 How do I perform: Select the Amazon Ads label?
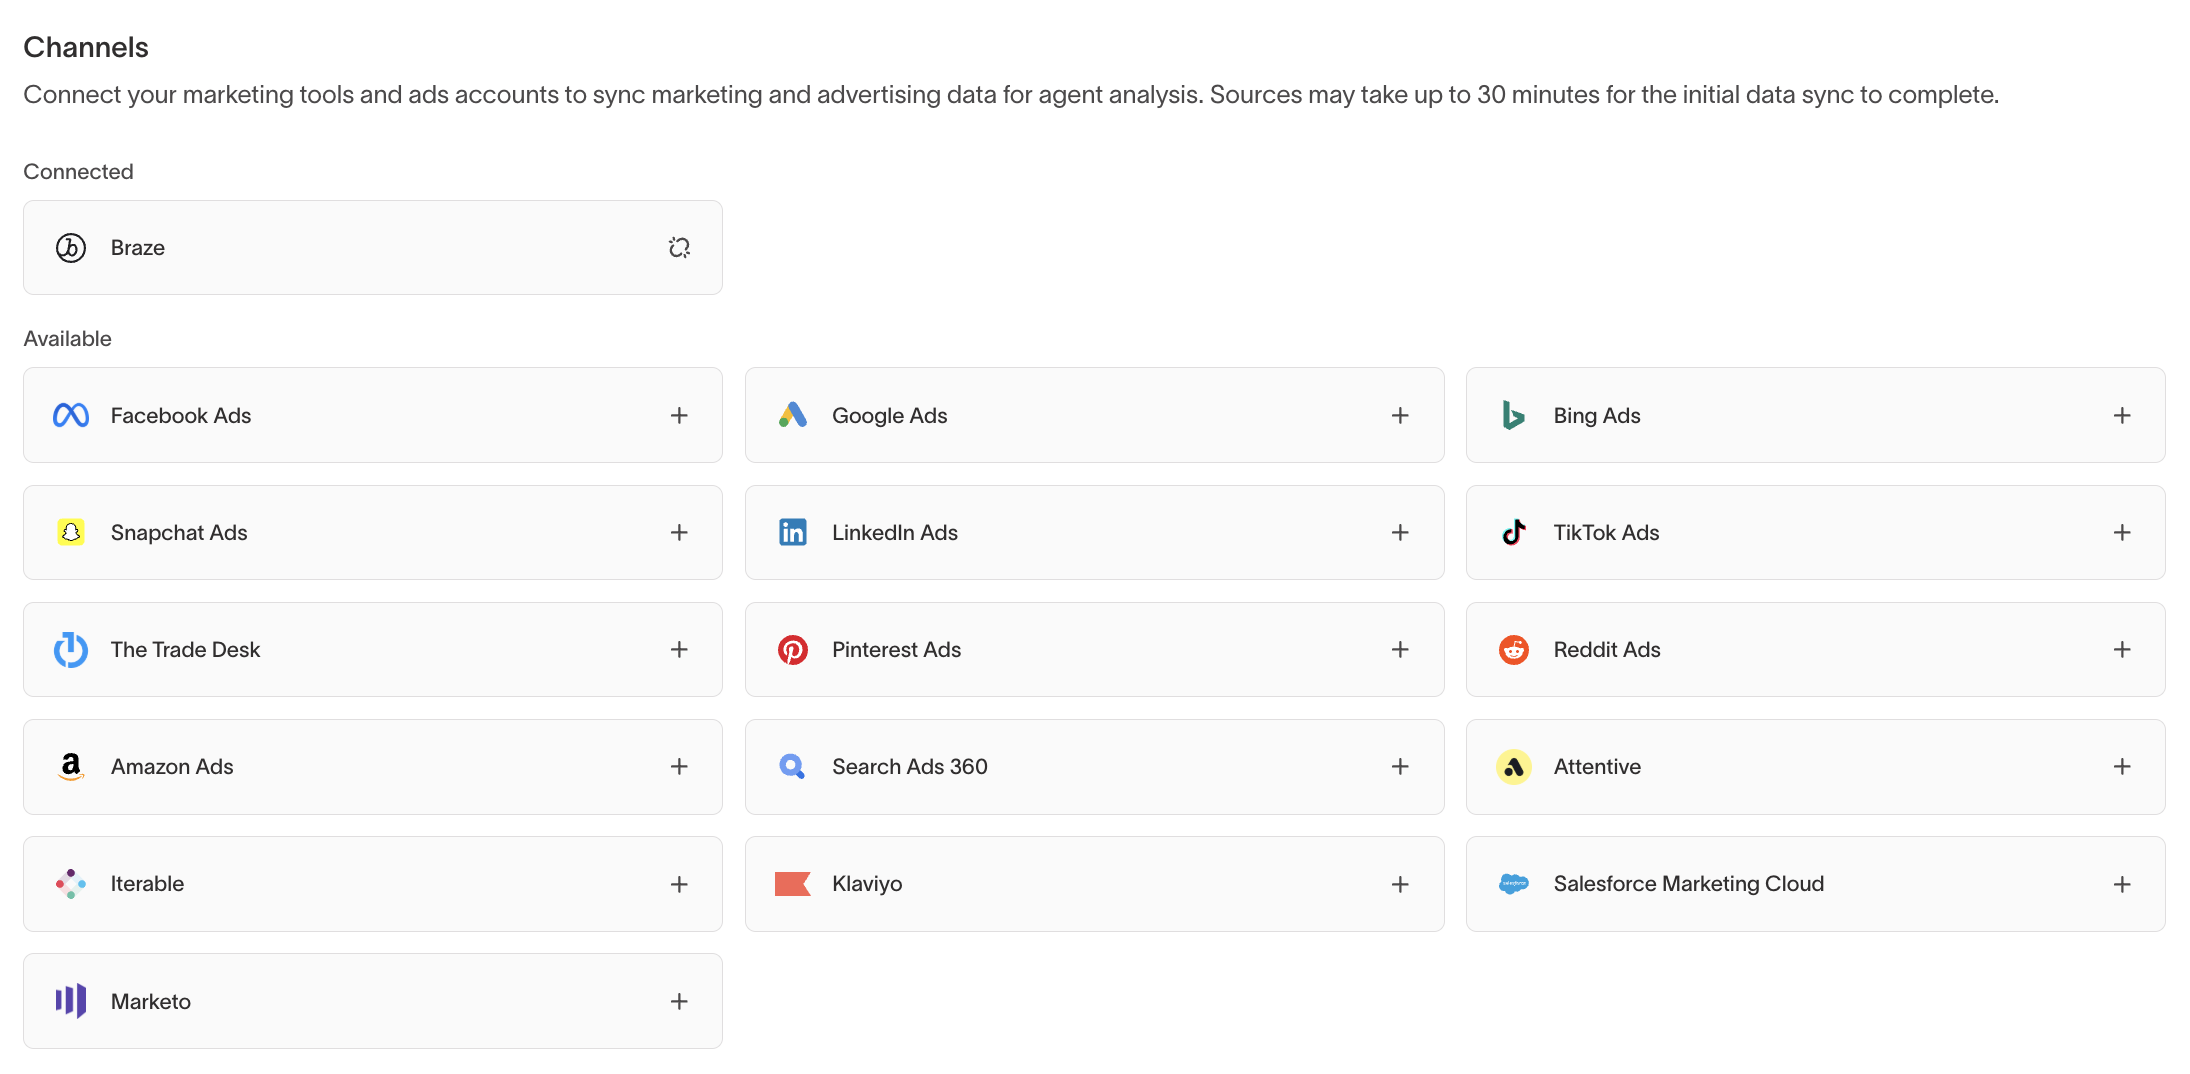tap(172, 766)
